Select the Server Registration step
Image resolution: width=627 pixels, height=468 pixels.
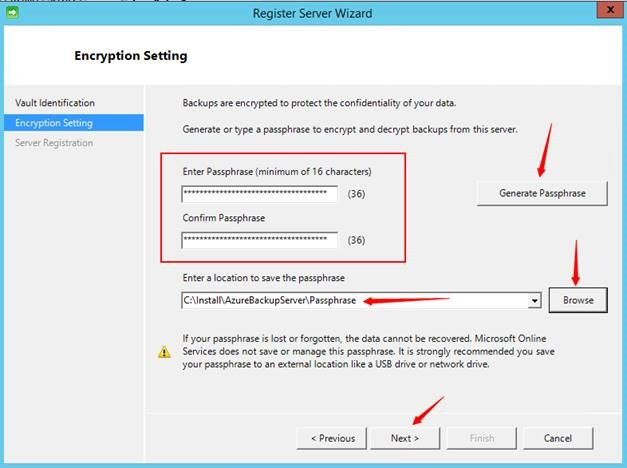54,143
